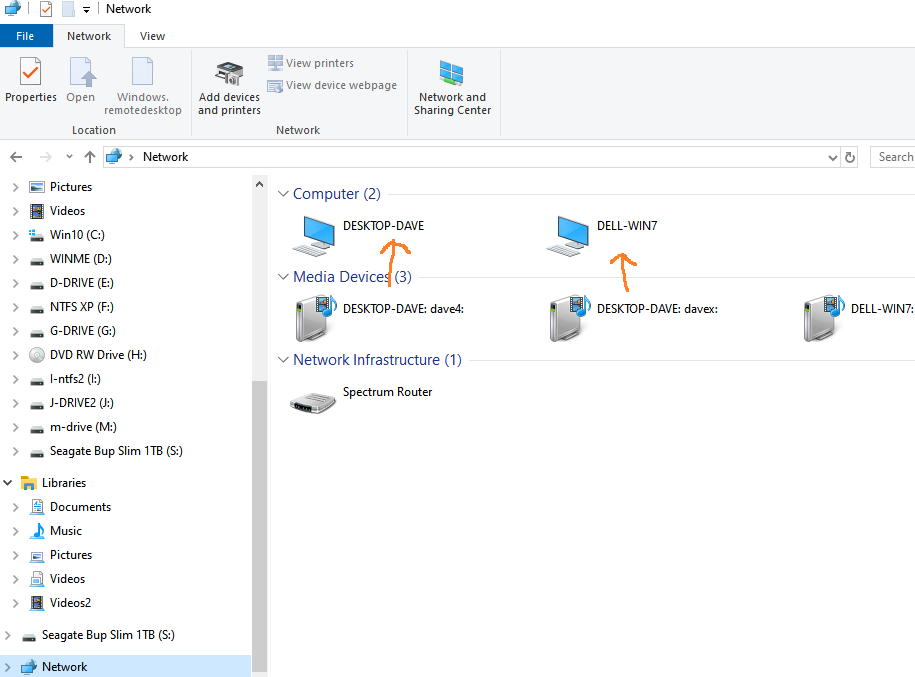Expand the Network tree node

pos(8,667)
